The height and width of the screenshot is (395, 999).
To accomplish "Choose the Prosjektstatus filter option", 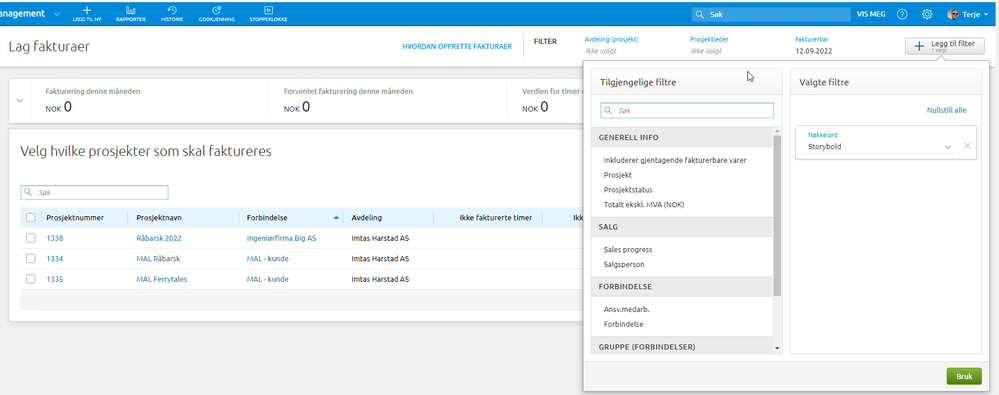I will pyautogui.click(x=628, y=189).
